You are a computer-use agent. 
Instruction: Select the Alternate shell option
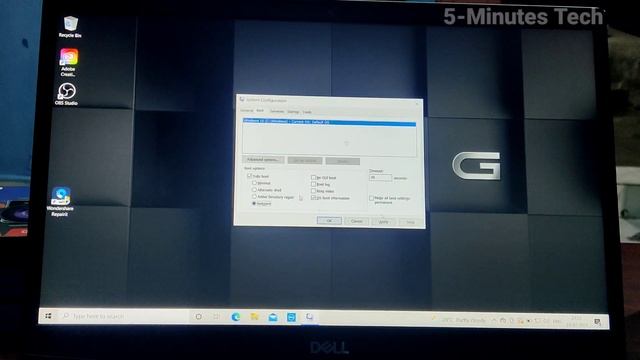point(254,190)
